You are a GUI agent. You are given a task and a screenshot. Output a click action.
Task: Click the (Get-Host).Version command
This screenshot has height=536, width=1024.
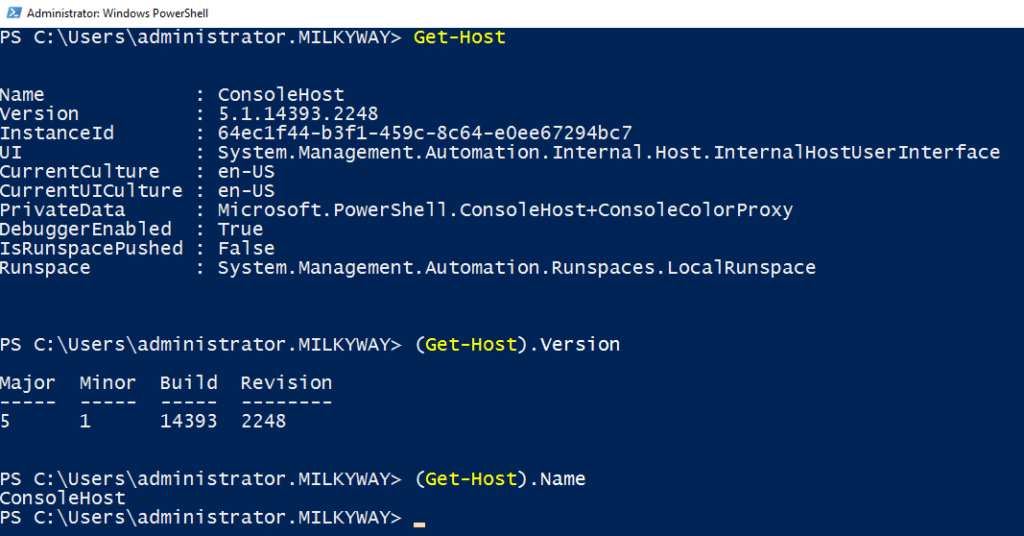point(517,344)
